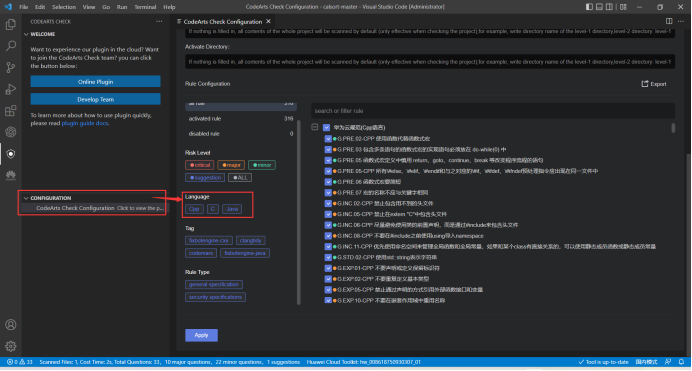The height and width of the screenshot is (371, 692).
Task: Open the File menu
Action: pos(24,7)
